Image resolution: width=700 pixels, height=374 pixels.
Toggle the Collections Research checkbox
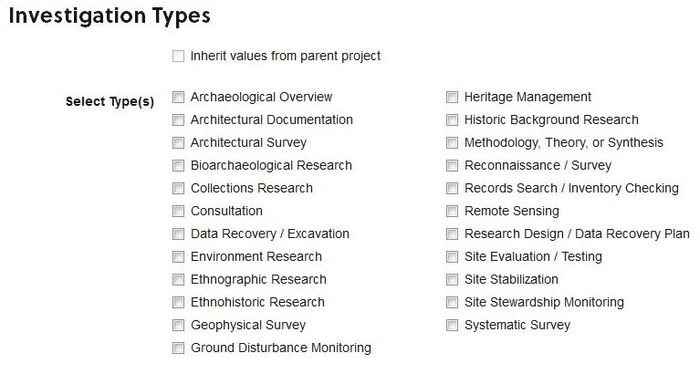click(x=178, y=188)
